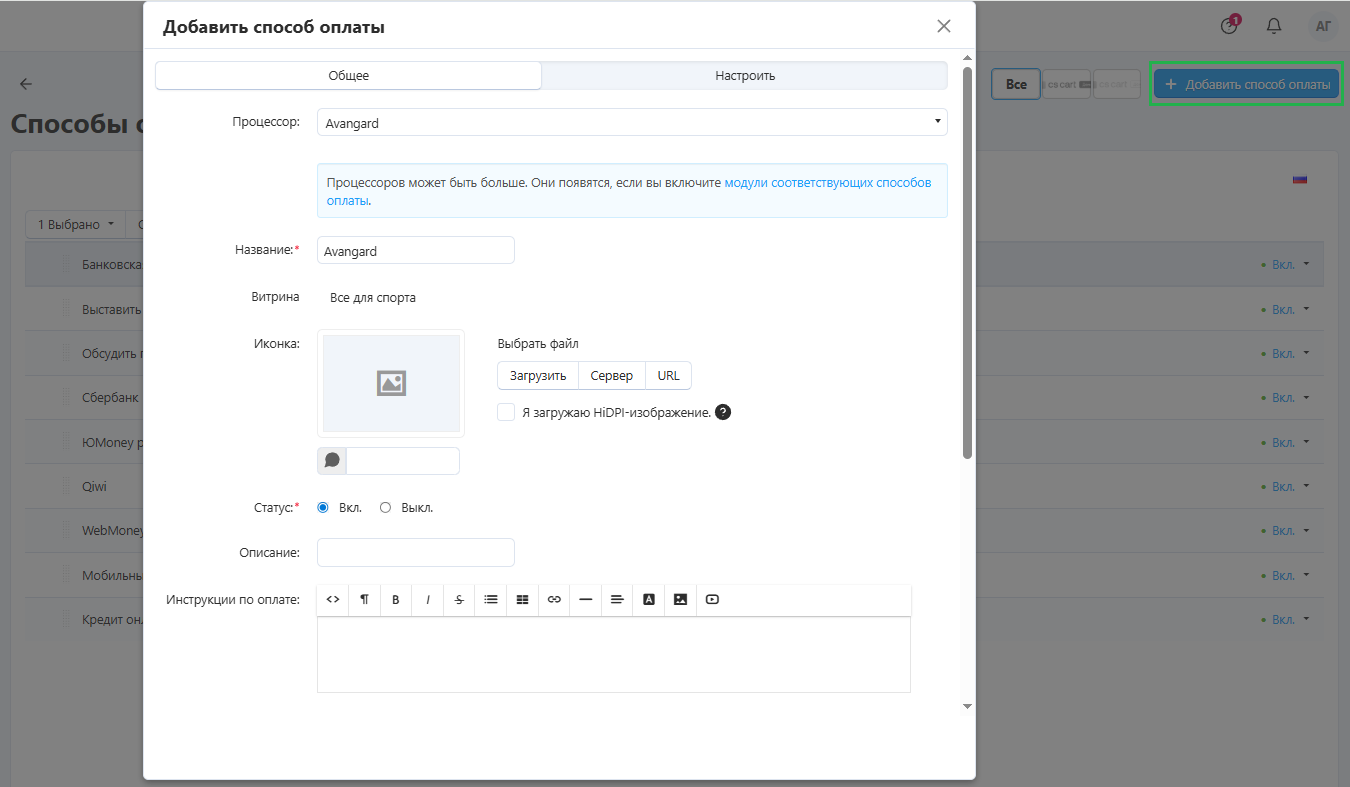Insert a horizontal line in editor
This screenshot has height=787, width=1350.
pos(586,600)
